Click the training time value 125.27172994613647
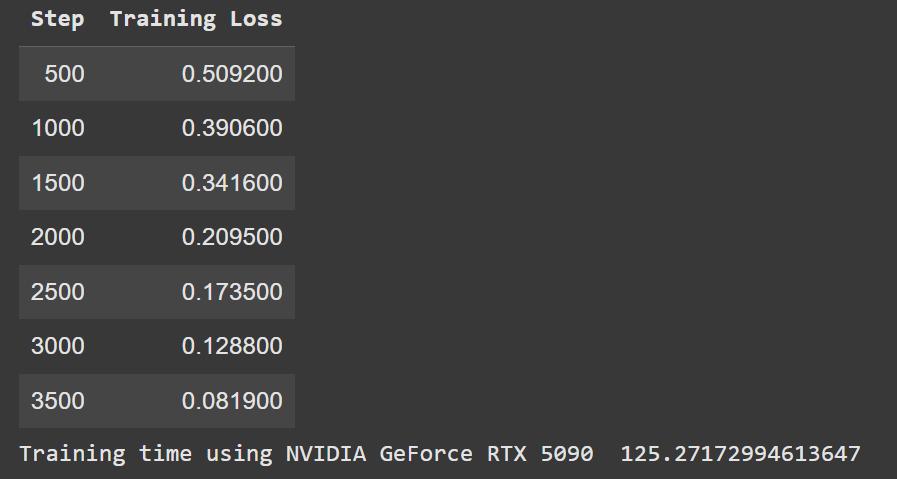897x479 pixels. point(740,454)
